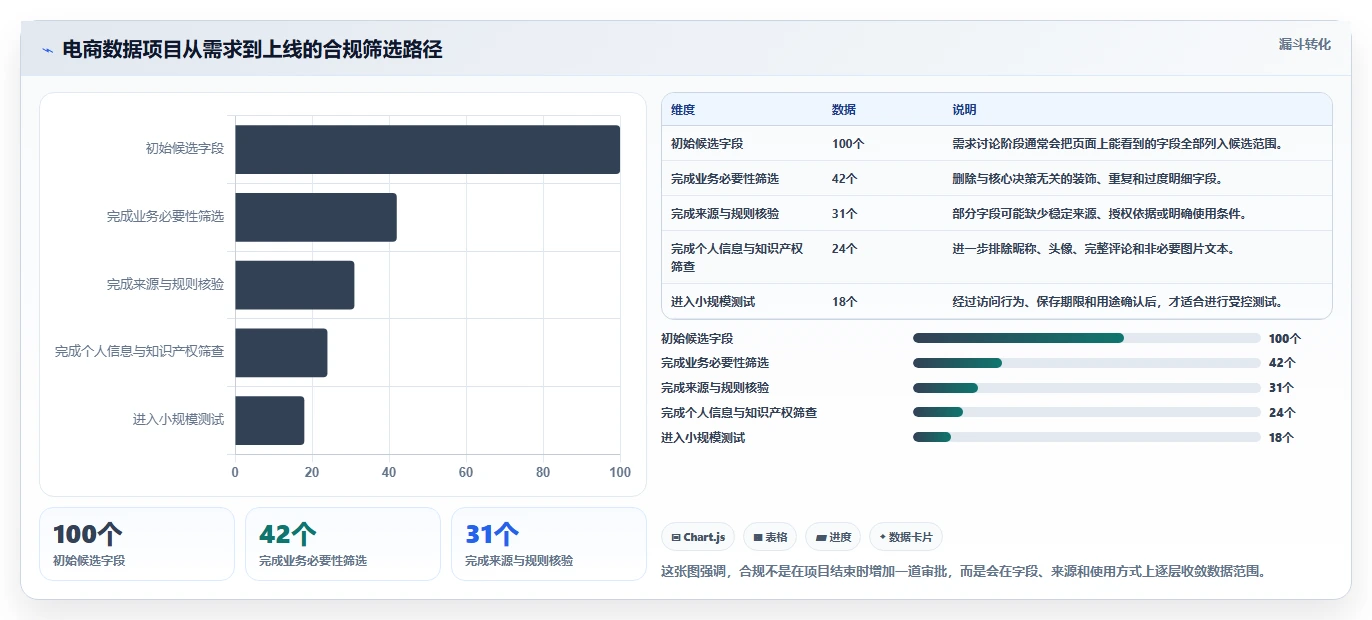This screenshot has width=1372, height=620.
Task: Click the x-axis tick label 20
Action: point(312,472)
